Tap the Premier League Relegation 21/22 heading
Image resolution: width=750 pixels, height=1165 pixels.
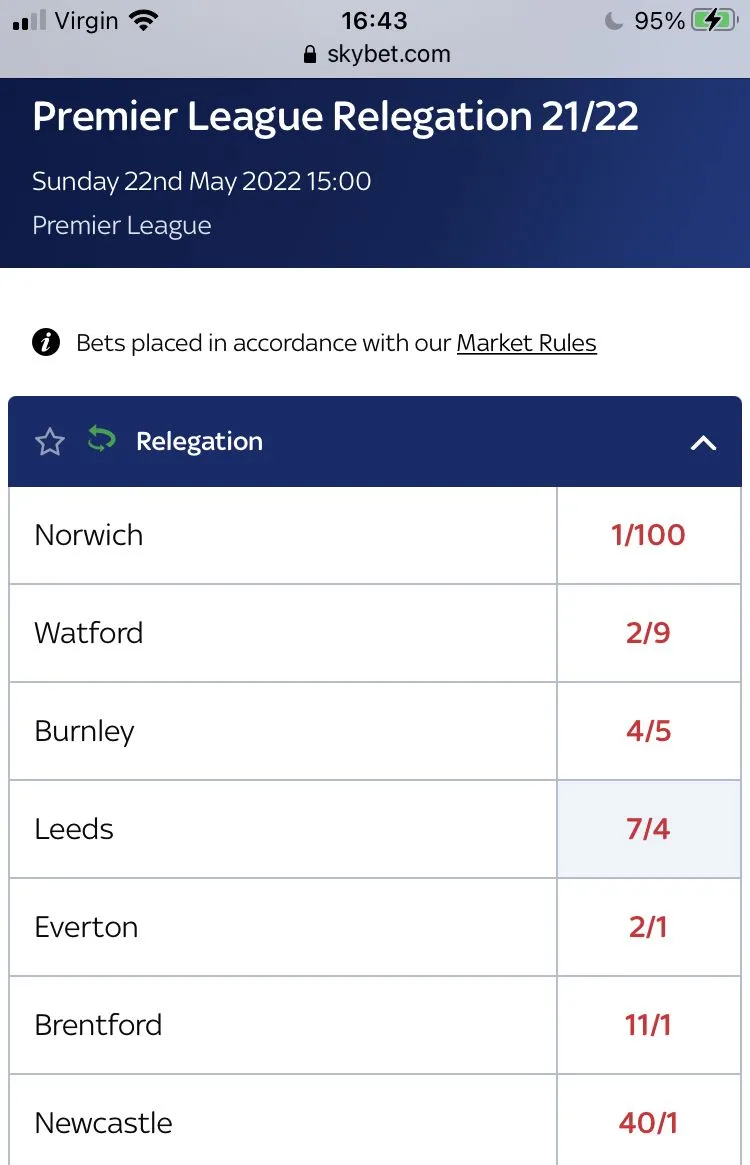(335, 117)
